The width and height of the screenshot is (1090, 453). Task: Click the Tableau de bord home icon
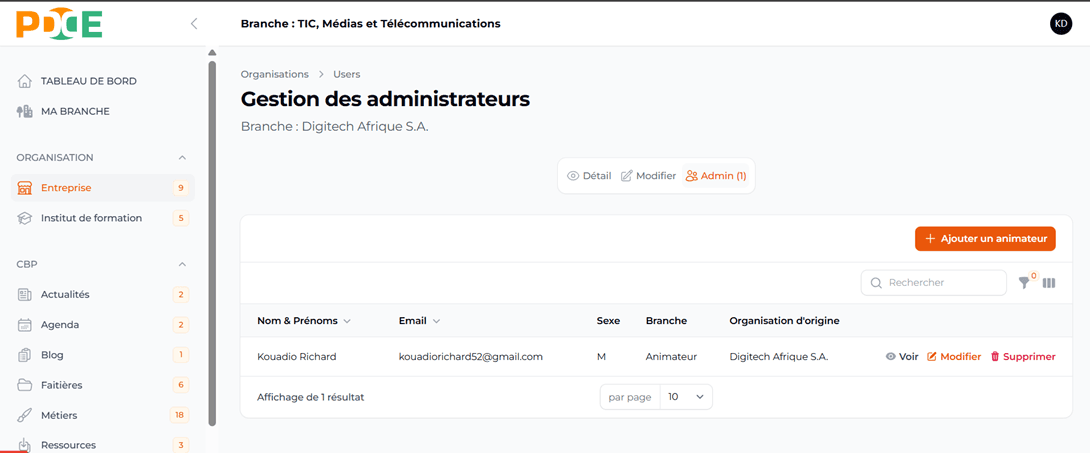coord(24,81)
